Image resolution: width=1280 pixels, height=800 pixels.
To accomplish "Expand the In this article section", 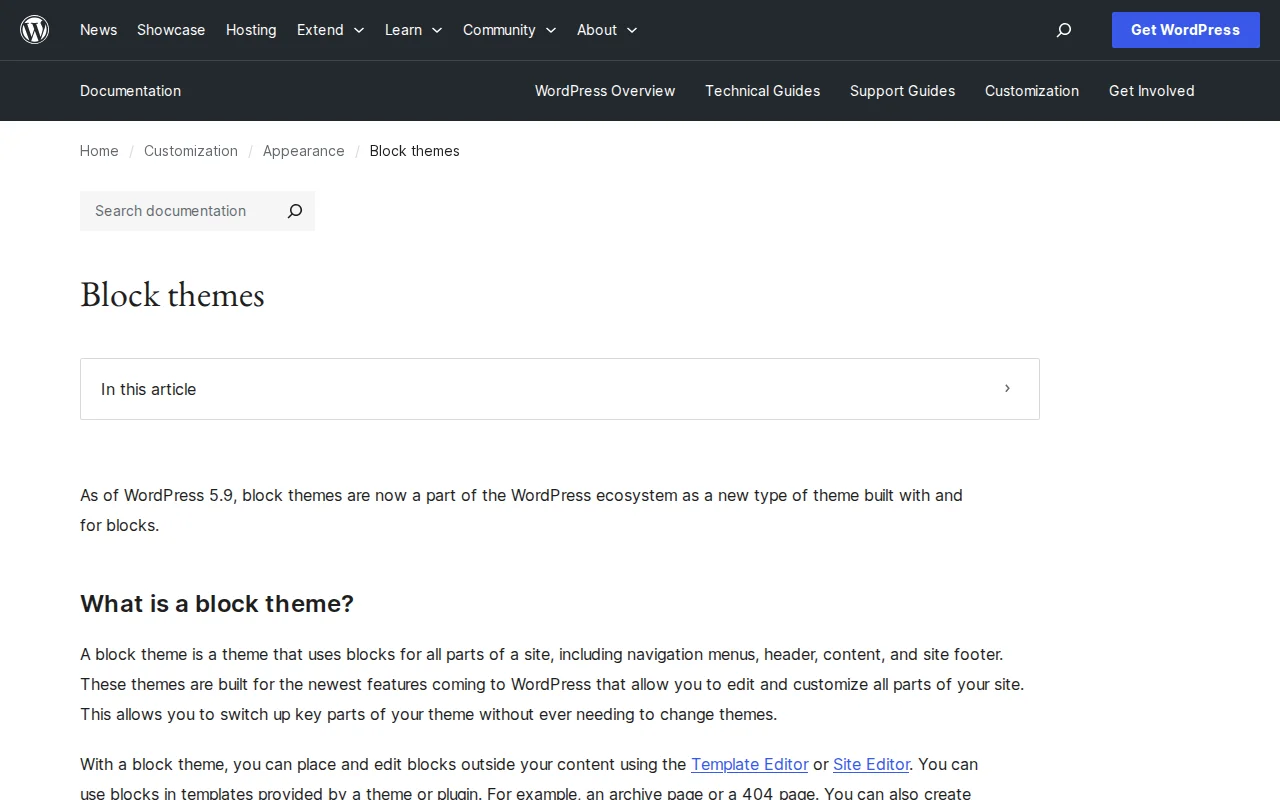I will tap(560, 389).
